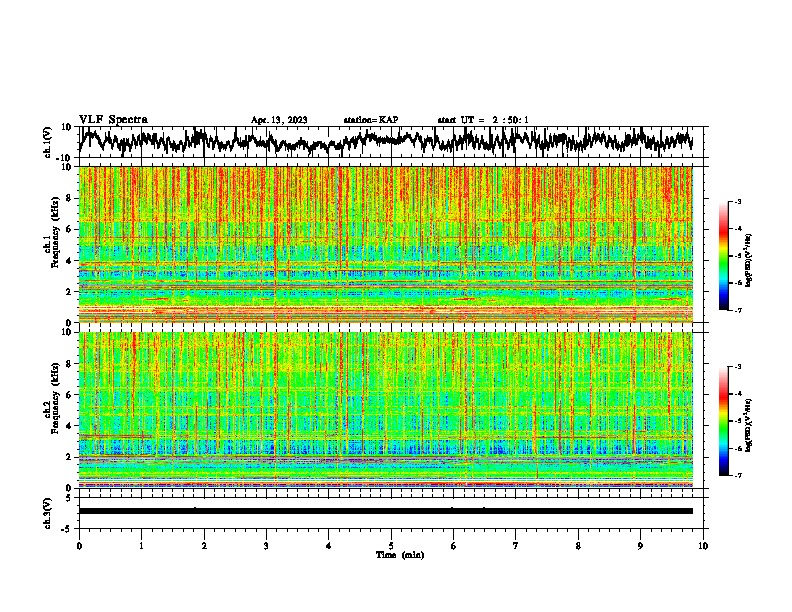Click the "4" kHz tick of ch.2 spectrogram
This screenshot has width=792, height=612.
[69, 426]
